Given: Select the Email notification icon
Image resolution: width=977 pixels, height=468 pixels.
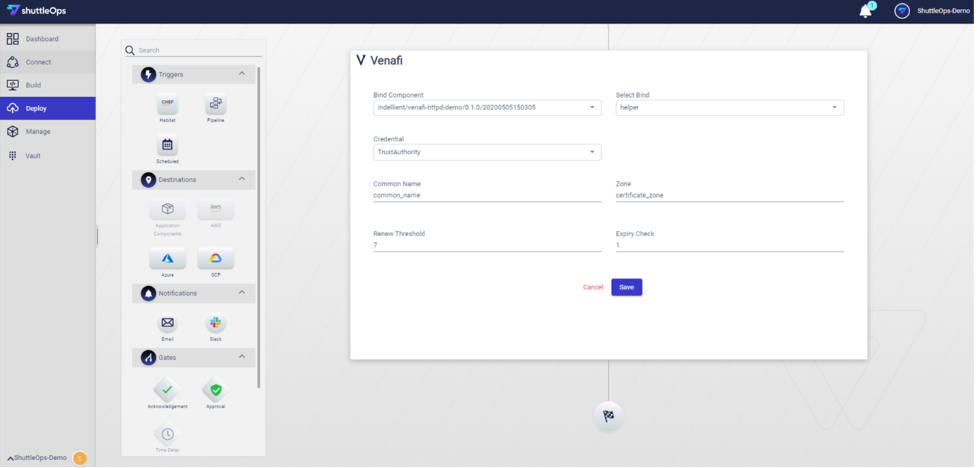Looking at the screenshot, I should [x=168, y=323].
